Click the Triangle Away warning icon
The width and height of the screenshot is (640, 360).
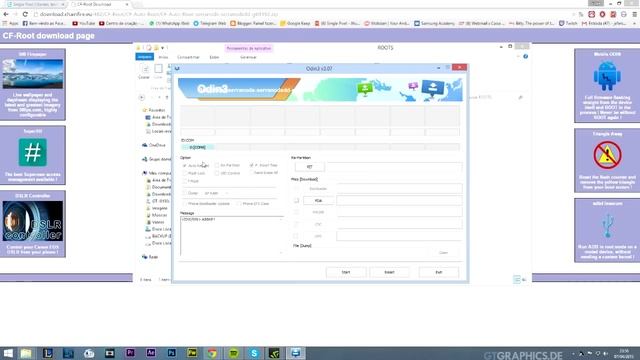[607, 155]
